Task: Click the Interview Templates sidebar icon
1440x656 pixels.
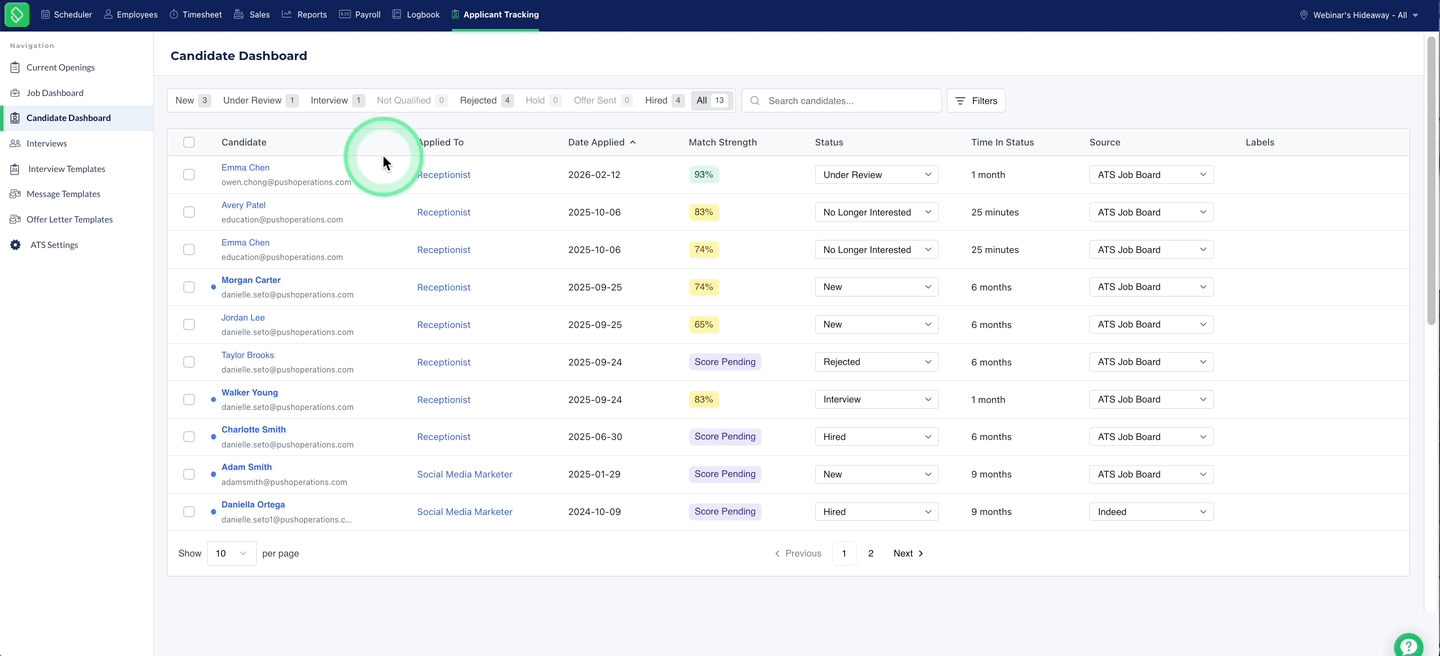Action: click(15, 169)
